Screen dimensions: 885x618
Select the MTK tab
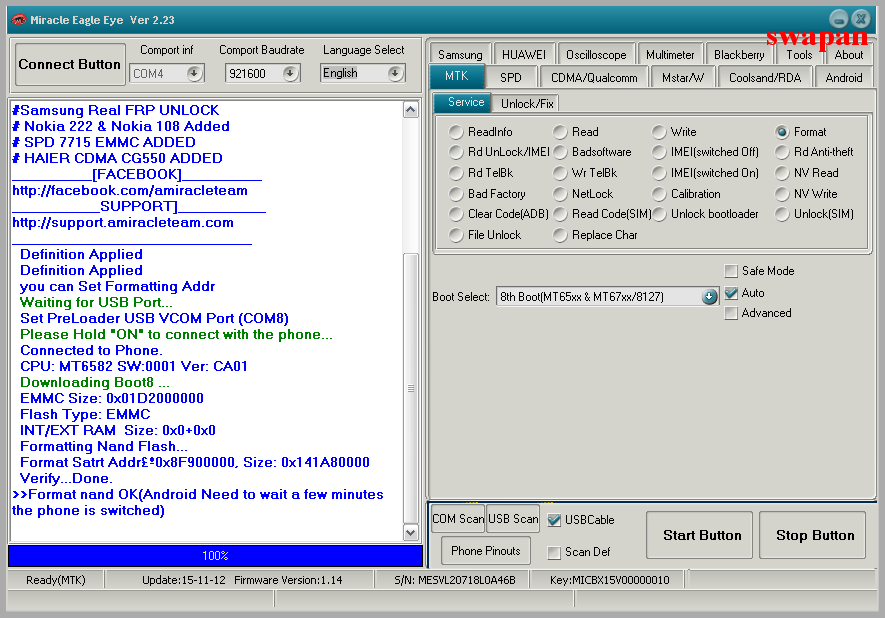[457, 76]
